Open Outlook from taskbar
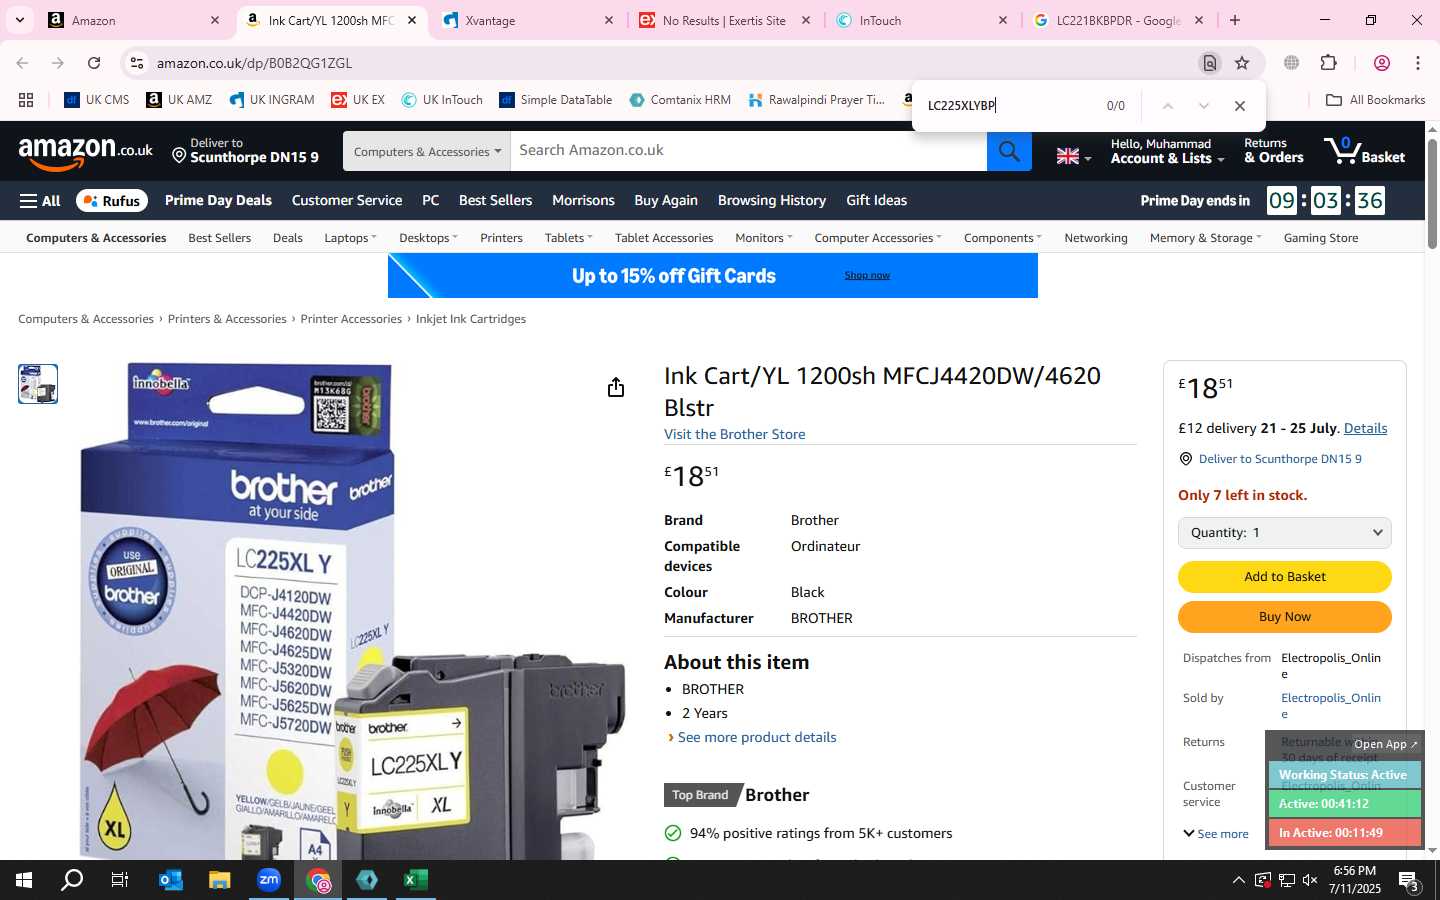The height and width of the screenshot is (900, 1440). pyautogui.click(x=170, y=880)
